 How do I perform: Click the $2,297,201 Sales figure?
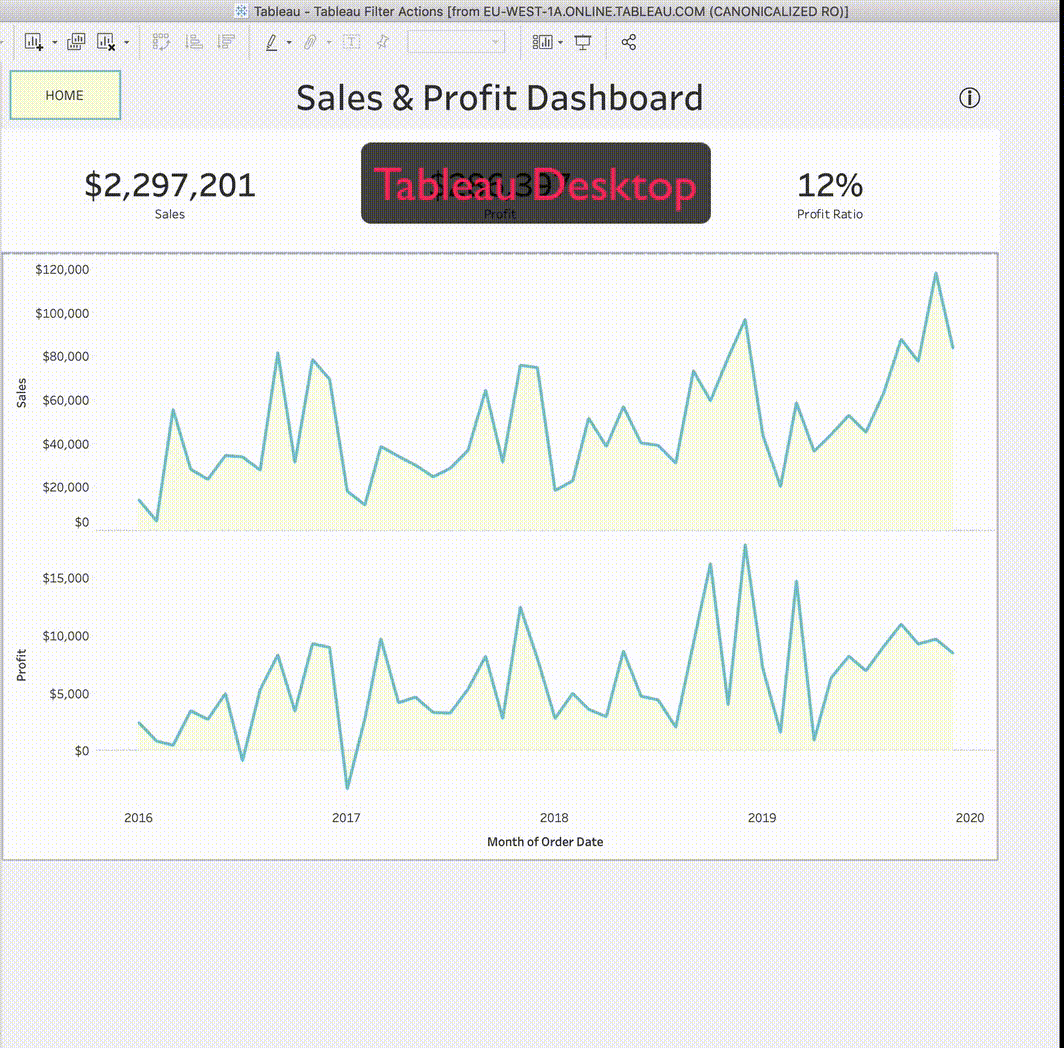pos(170,185)
